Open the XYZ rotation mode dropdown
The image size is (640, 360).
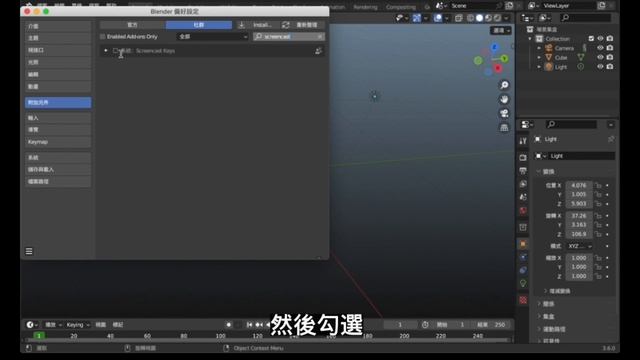(580, 246)
